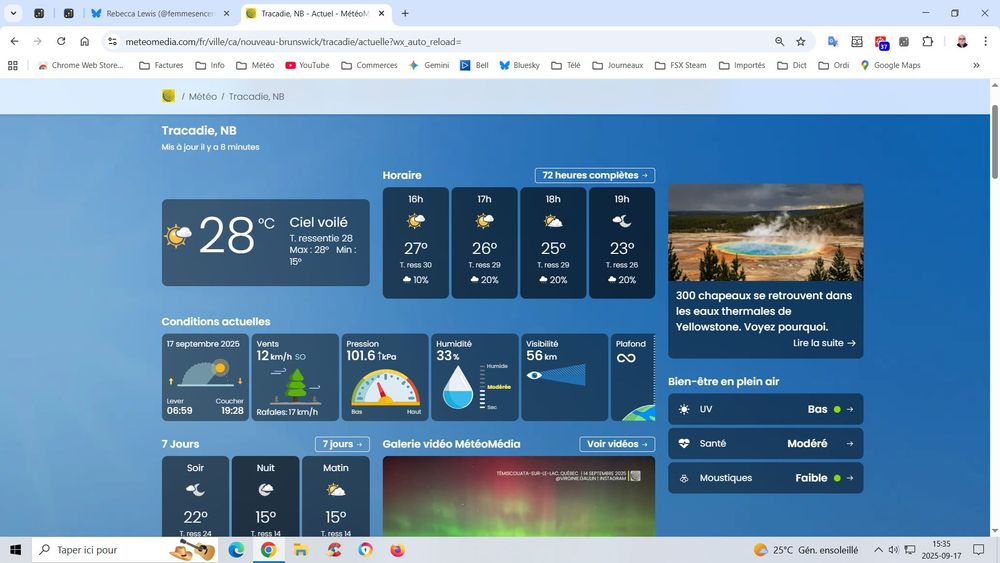Image resolution: width=1000 pixels, height=563 pixels.
Task: Open the YouTube bookmark
Action: click(x=307, y=65)
